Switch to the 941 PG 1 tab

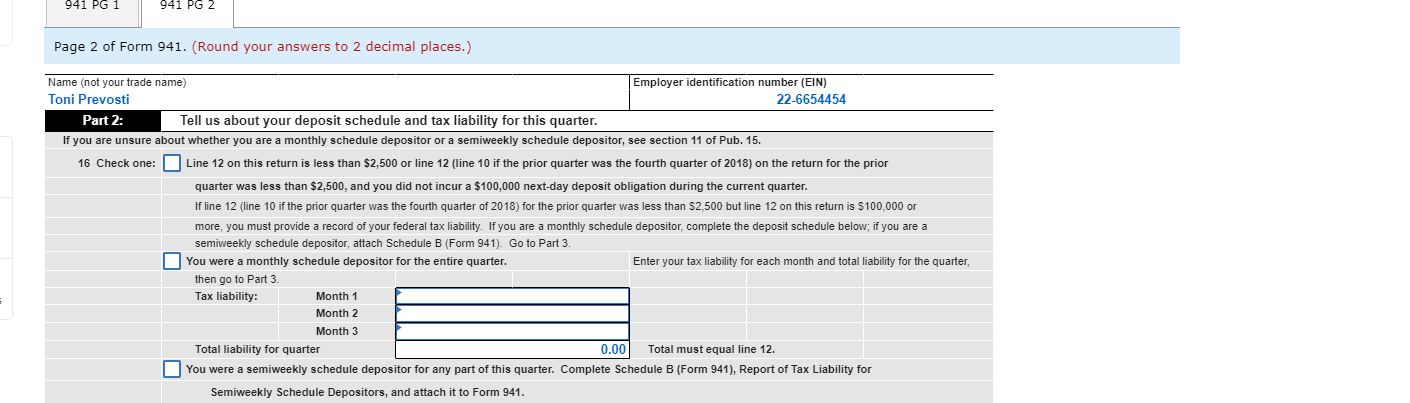click(x=91, y=9)
